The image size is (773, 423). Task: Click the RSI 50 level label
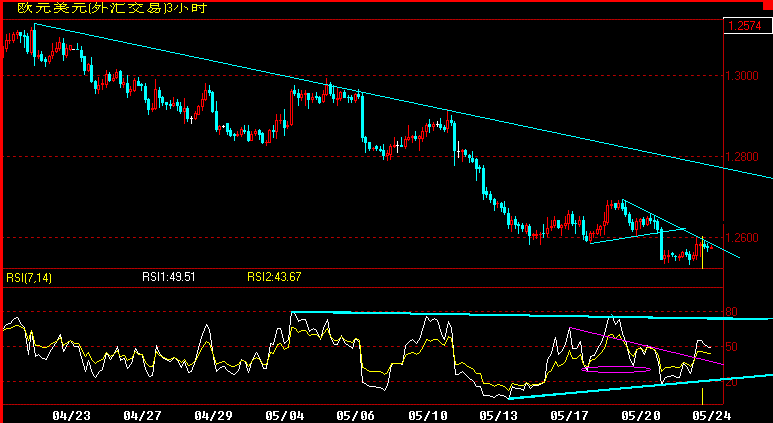[x=732, y=347]
